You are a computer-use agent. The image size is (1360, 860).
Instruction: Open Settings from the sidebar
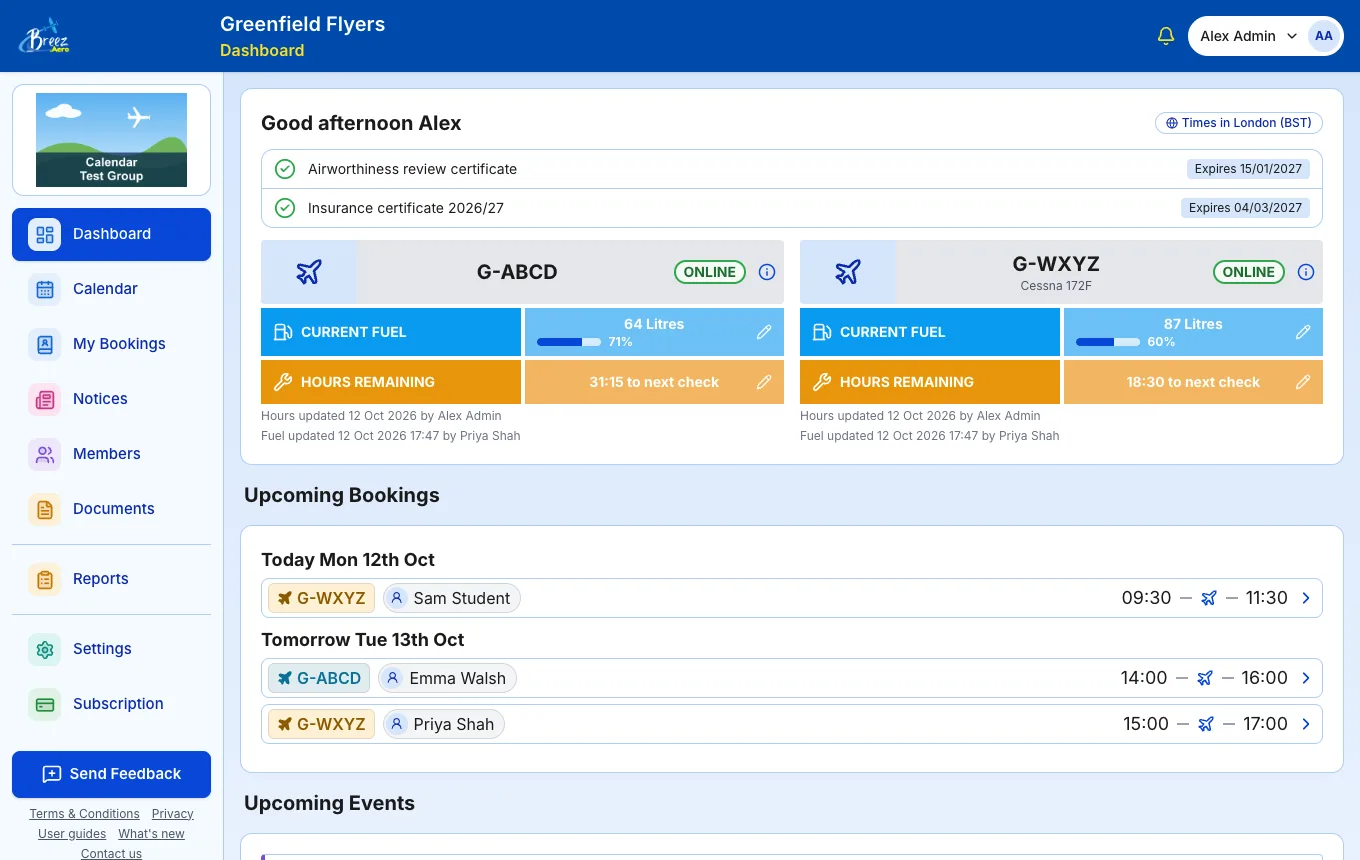[111, 649]
